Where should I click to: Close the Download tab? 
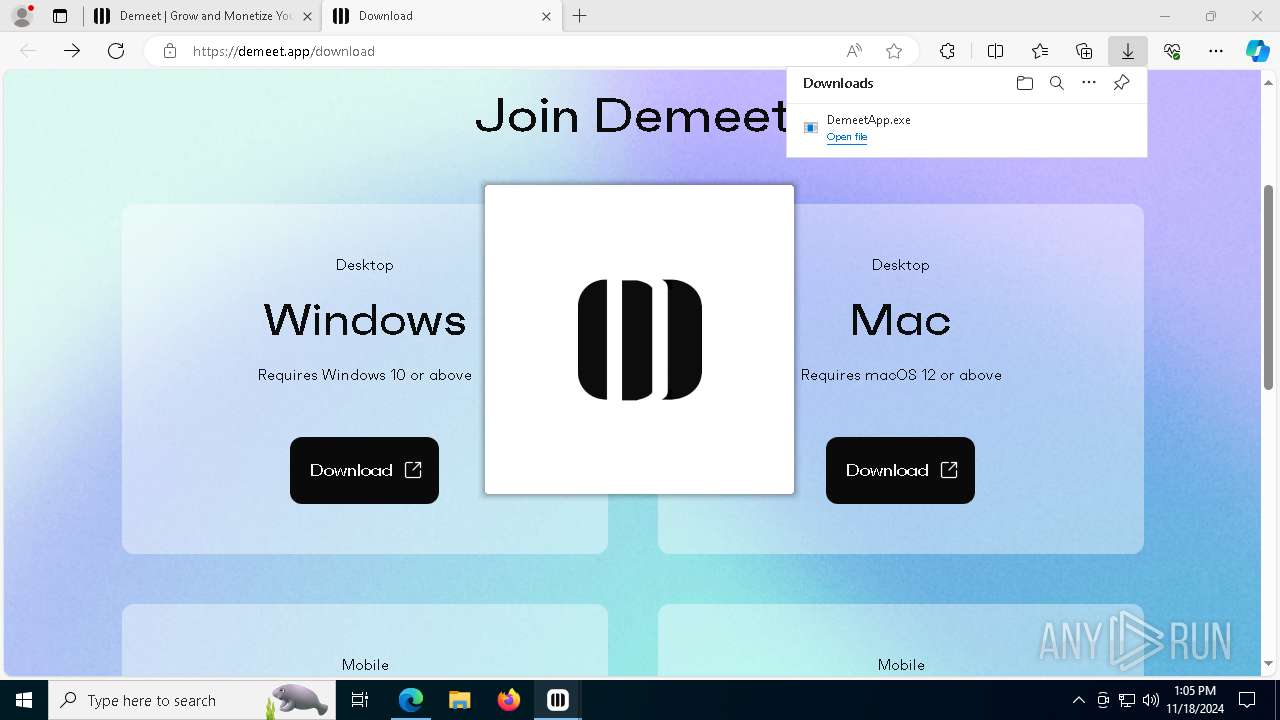pyautogui.click(x=546, y=16)
